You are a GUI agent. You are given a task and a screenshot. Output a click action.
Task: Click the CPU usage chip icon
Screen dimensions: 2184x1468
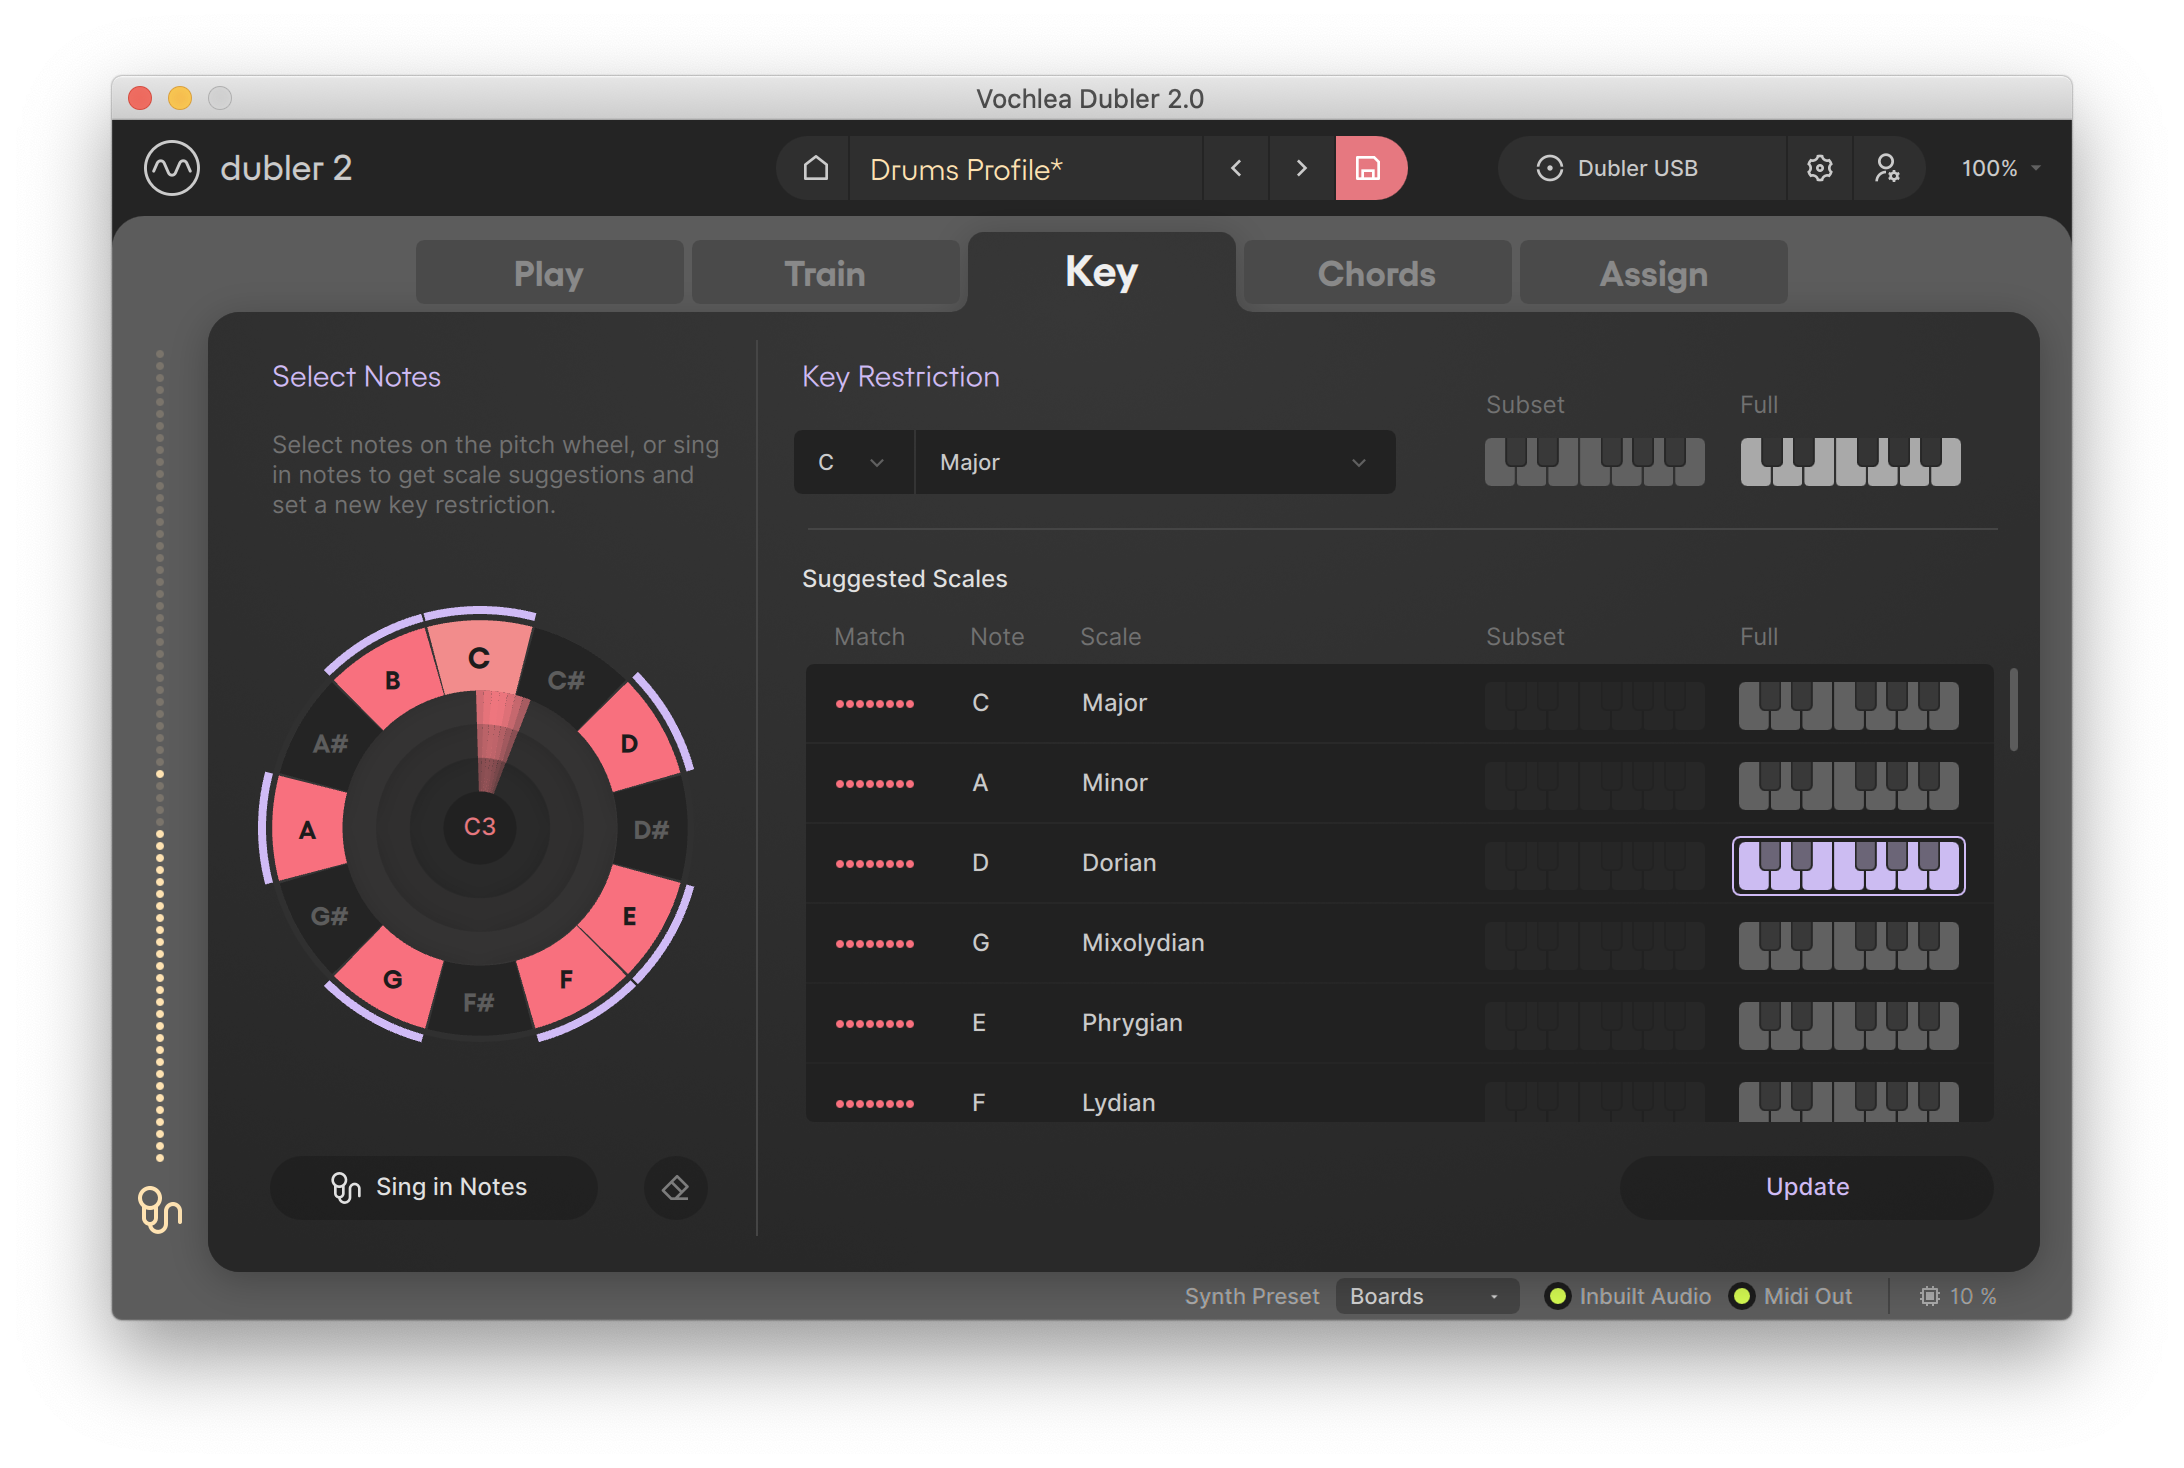(x=1929, y=1296)
